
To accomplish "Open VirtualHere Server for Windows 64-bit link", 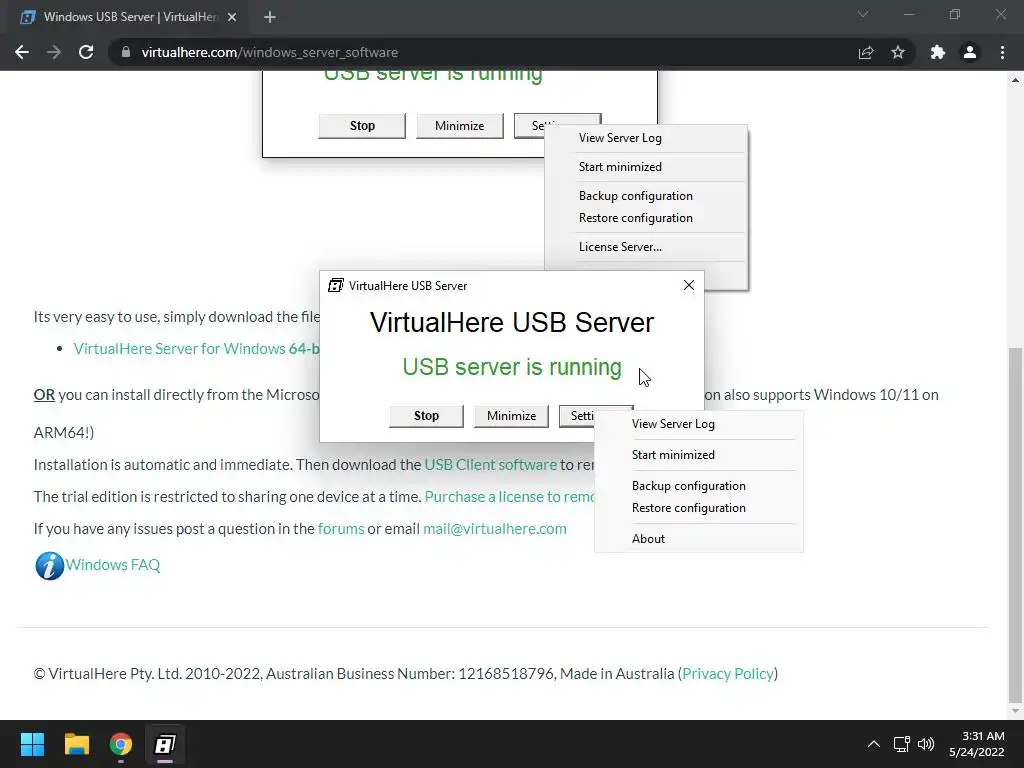I will tap(196, 349).
